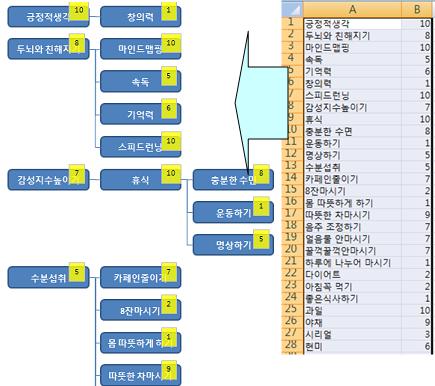Select the 명상하기 mind map node
Screen dimensions: 435x386
[233, 245]
